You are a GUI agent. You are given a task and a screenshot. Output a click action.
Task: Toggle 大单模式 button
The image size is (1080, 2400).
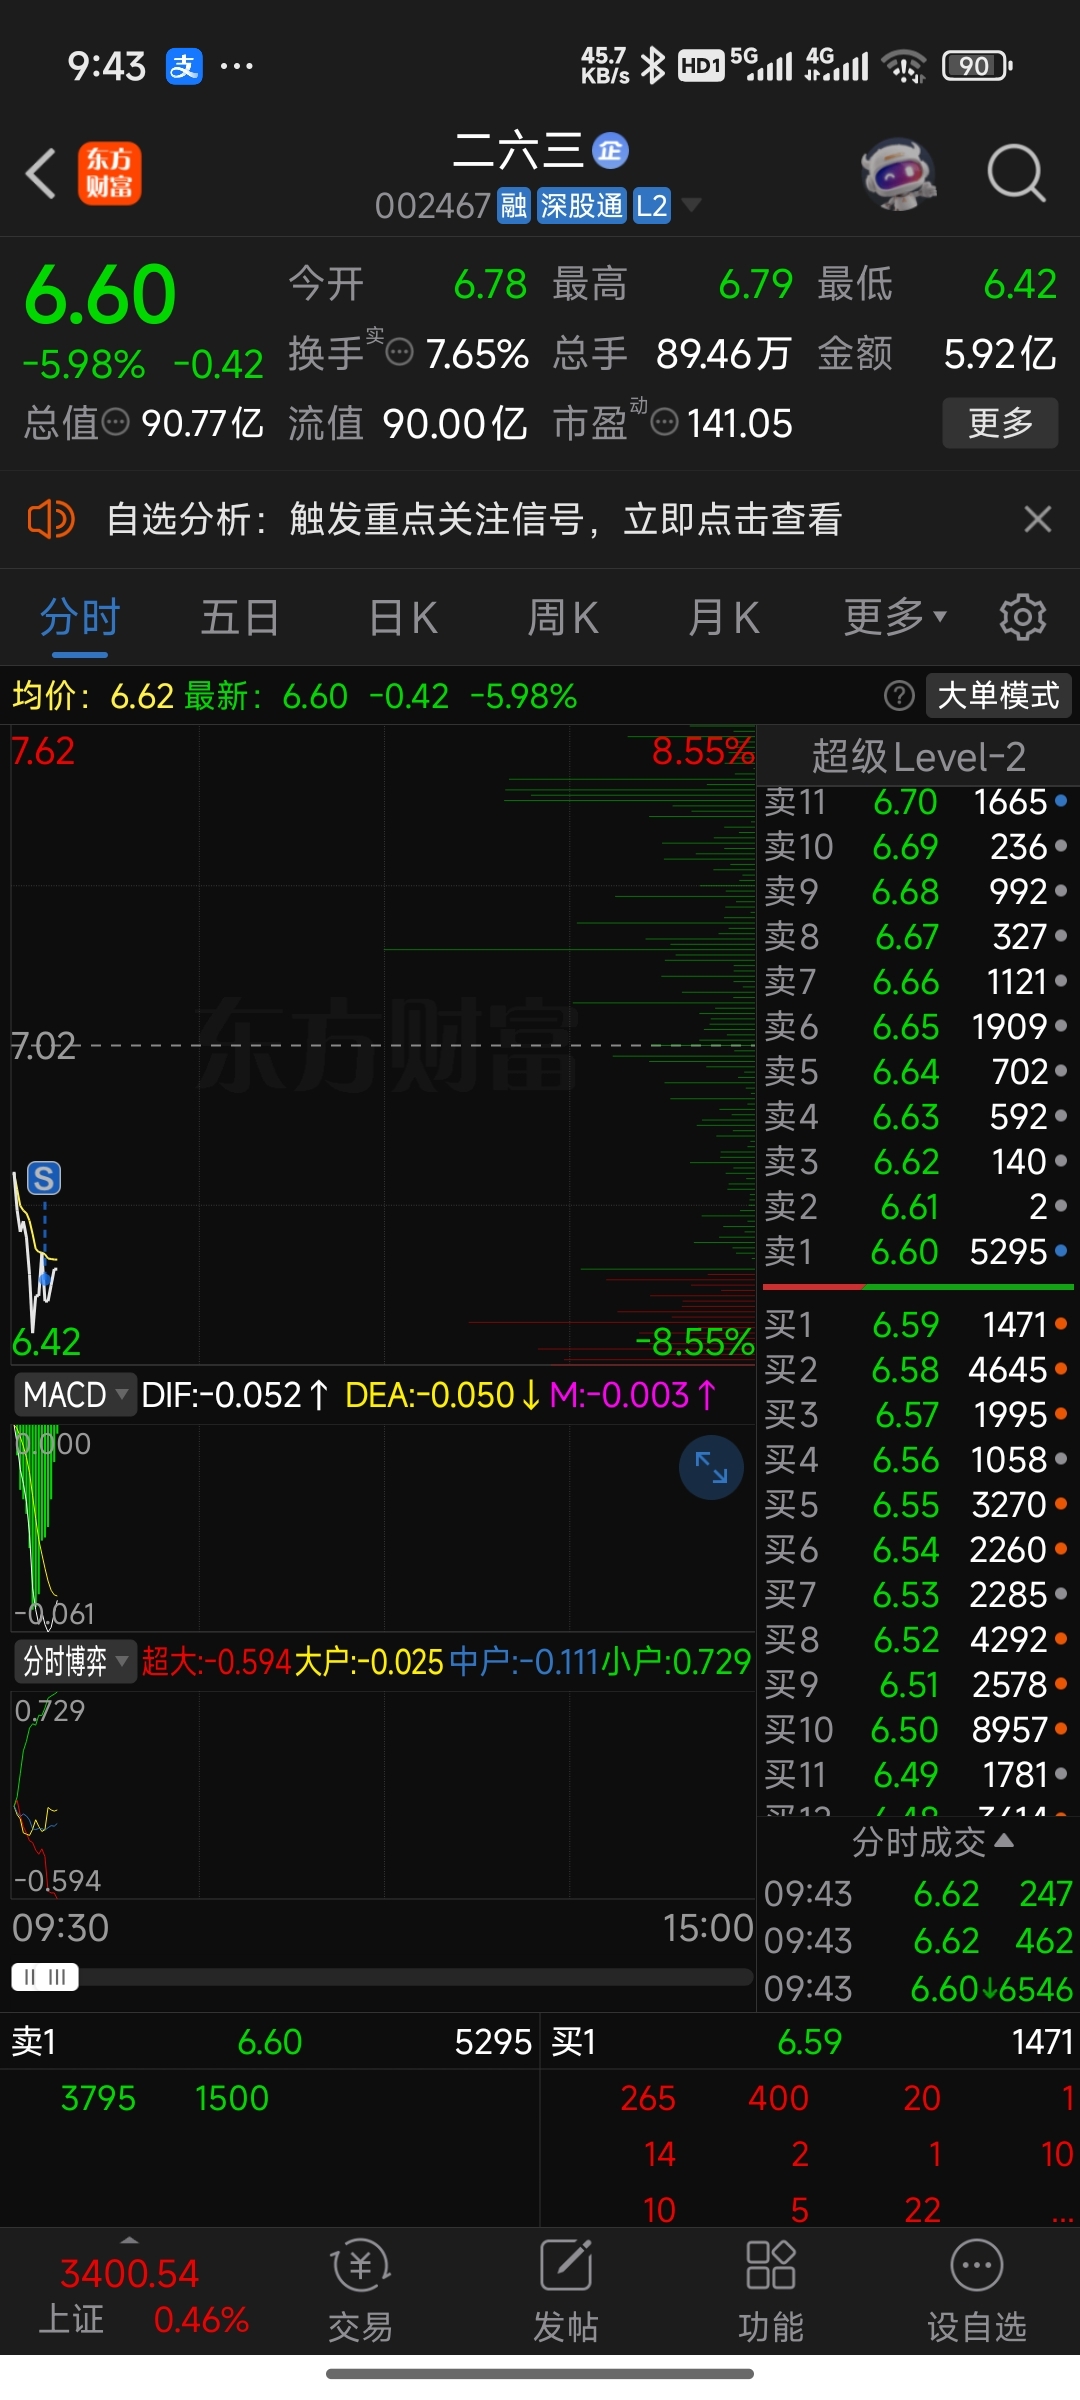point(998,695)
